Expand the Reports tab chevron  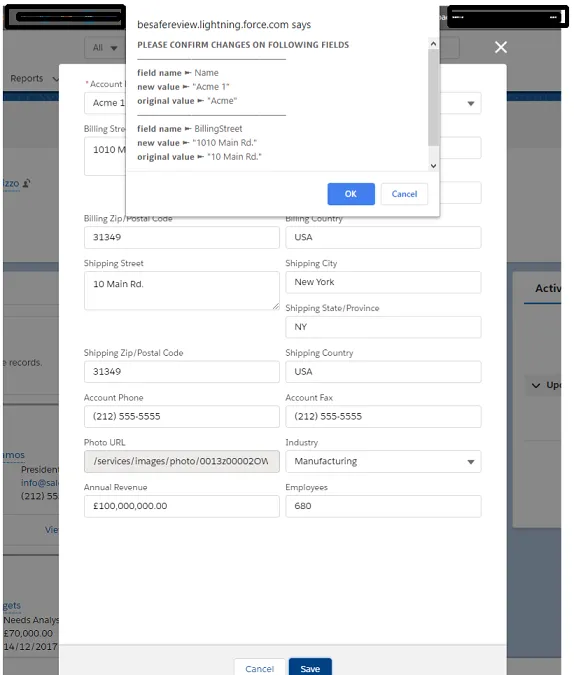click(55, 79)
